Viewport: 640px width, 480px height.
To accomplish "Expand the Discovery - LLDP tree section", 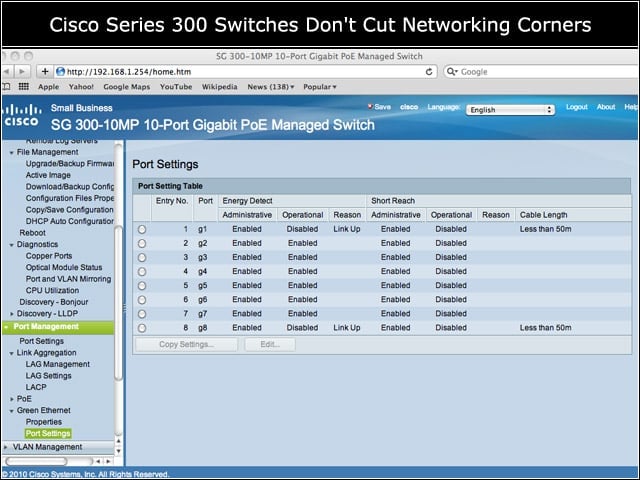I will [x=11, y=314].
